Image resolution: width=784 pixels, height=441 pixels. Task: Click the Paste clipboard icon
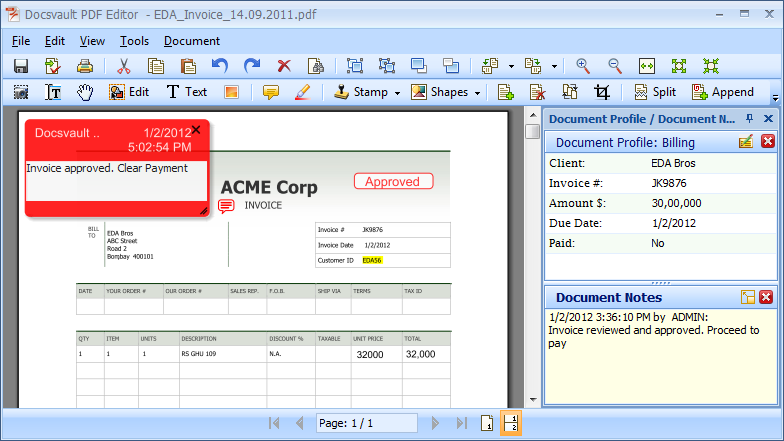[188, 66]
